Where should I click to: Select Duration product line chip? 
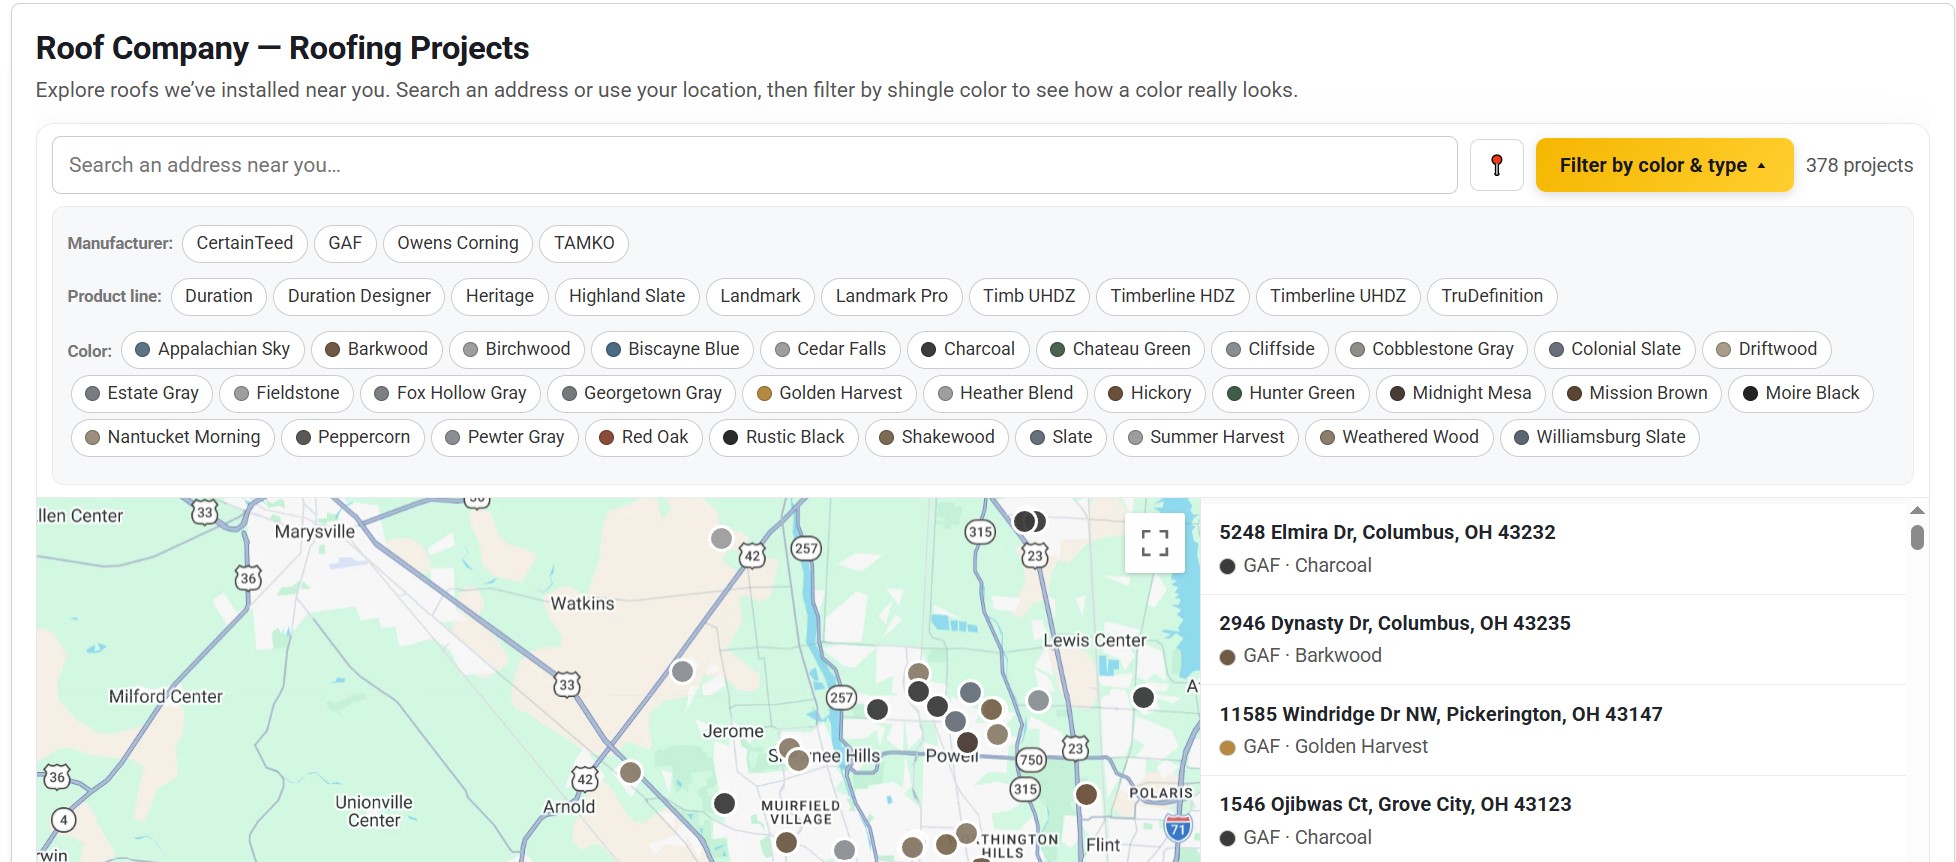[219, 296]
